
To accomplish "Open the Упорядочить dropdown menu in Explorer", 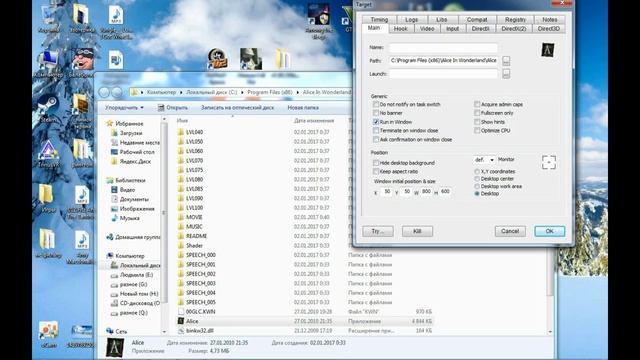I will point(124,108).
